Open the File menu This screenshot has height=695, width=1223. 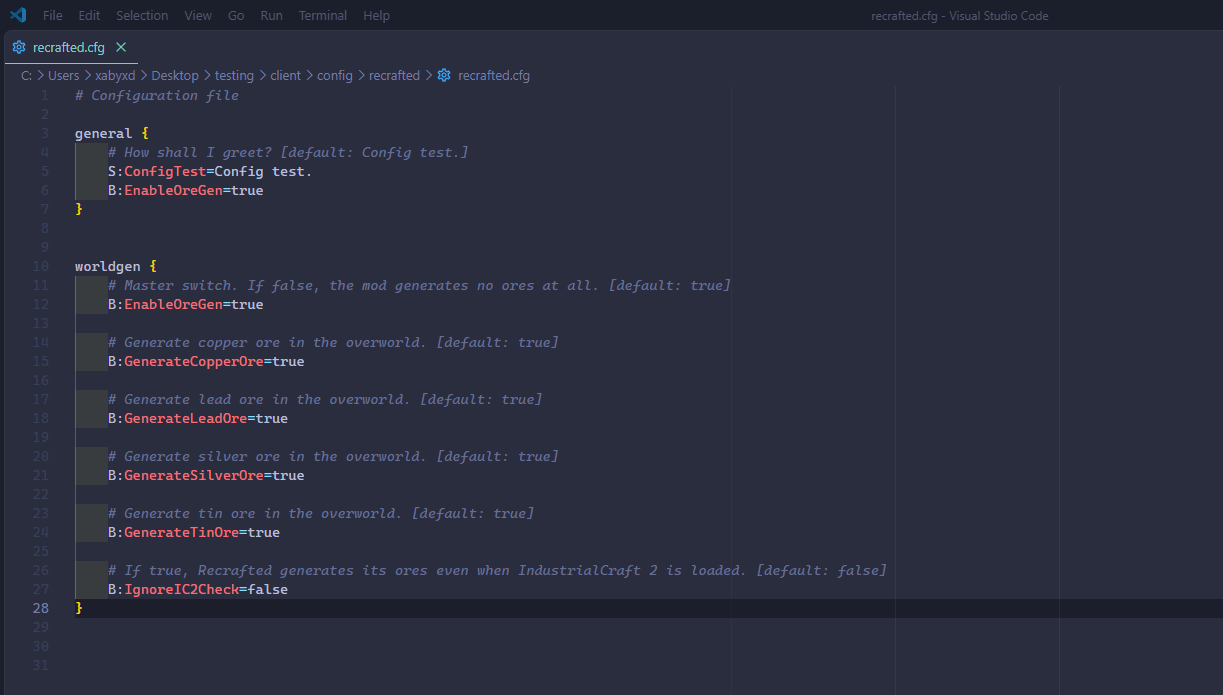pos(53,15)
